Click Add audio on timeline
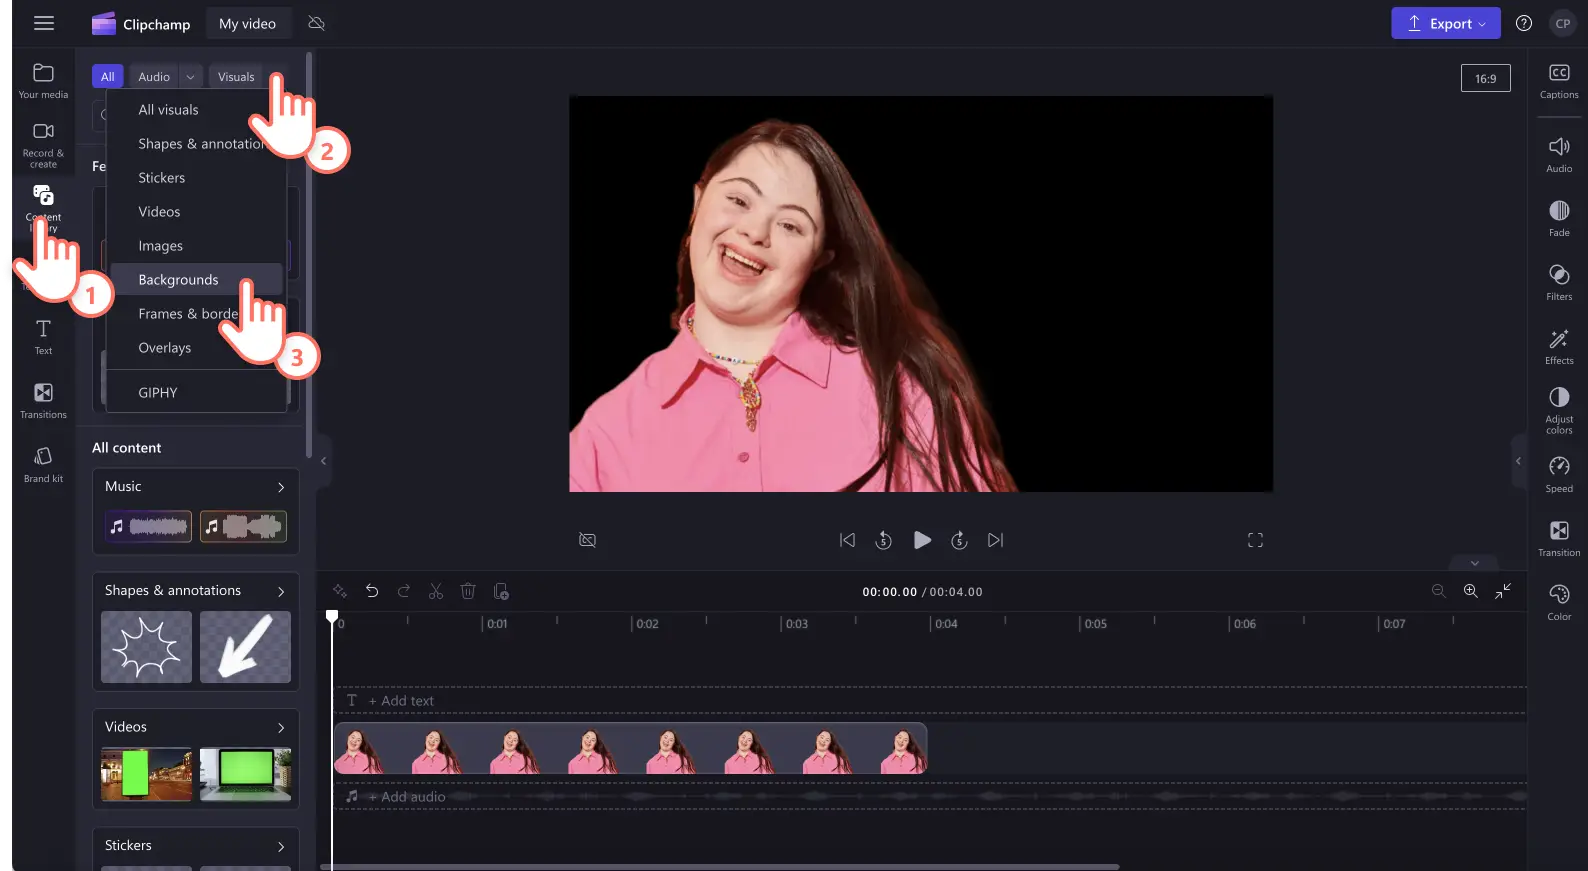1588x871 pixels. 407,797
